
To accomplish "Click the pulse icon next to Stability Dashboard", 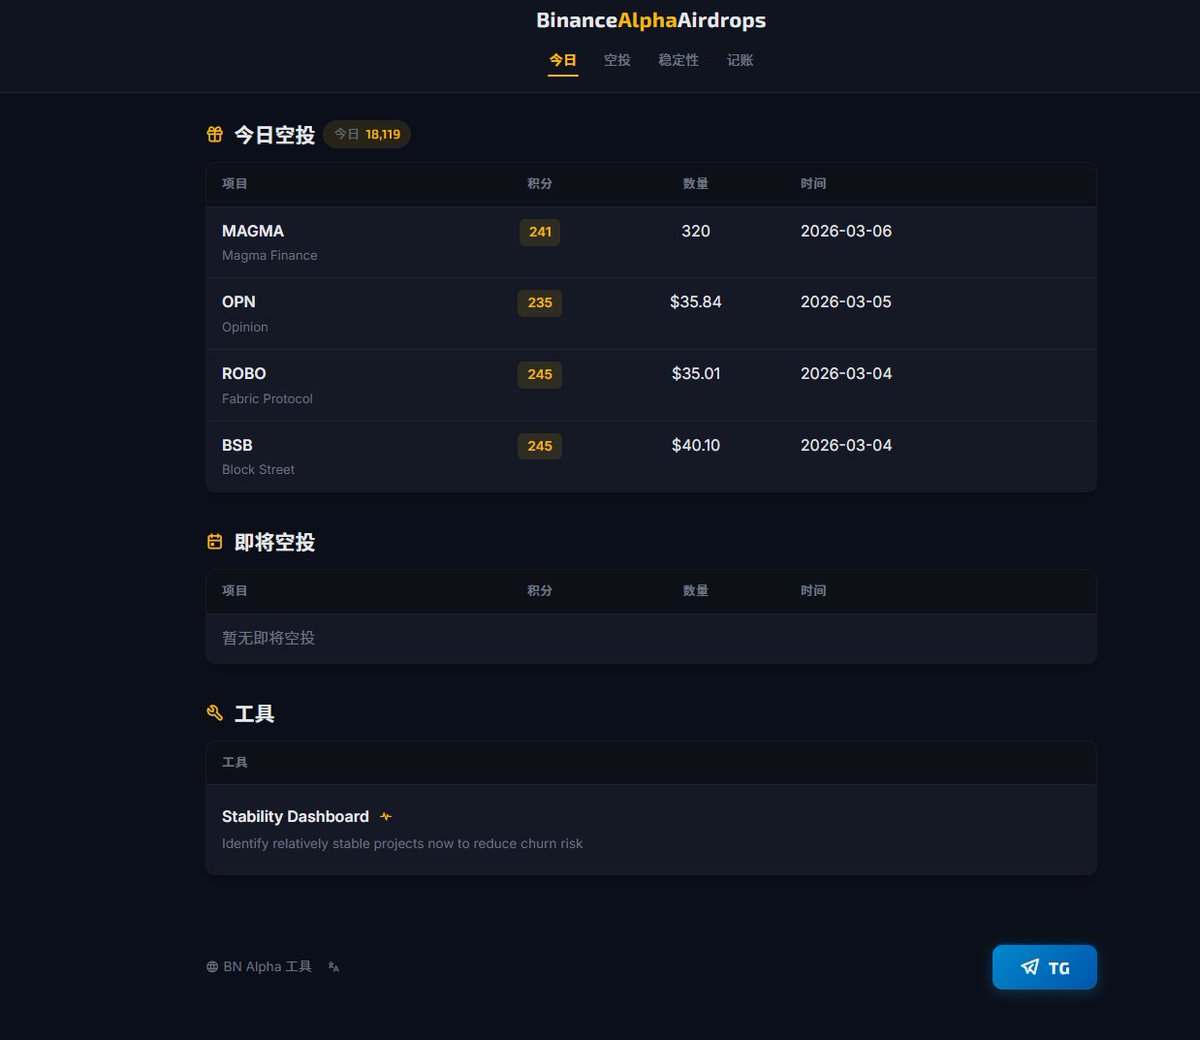I will [386, 817].
